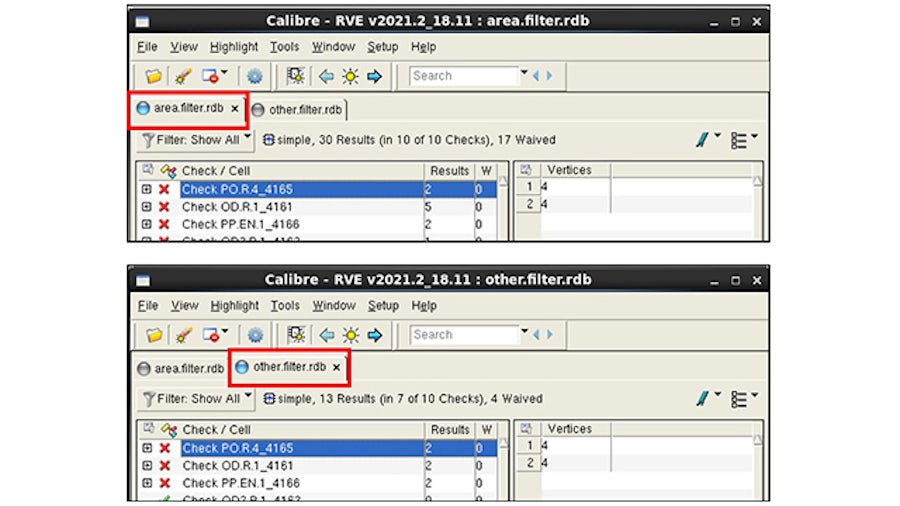The height and width of the screenshot is (506, 900).
Task: Open File menu in area.filter.rdb window
Action: point(147,47)
